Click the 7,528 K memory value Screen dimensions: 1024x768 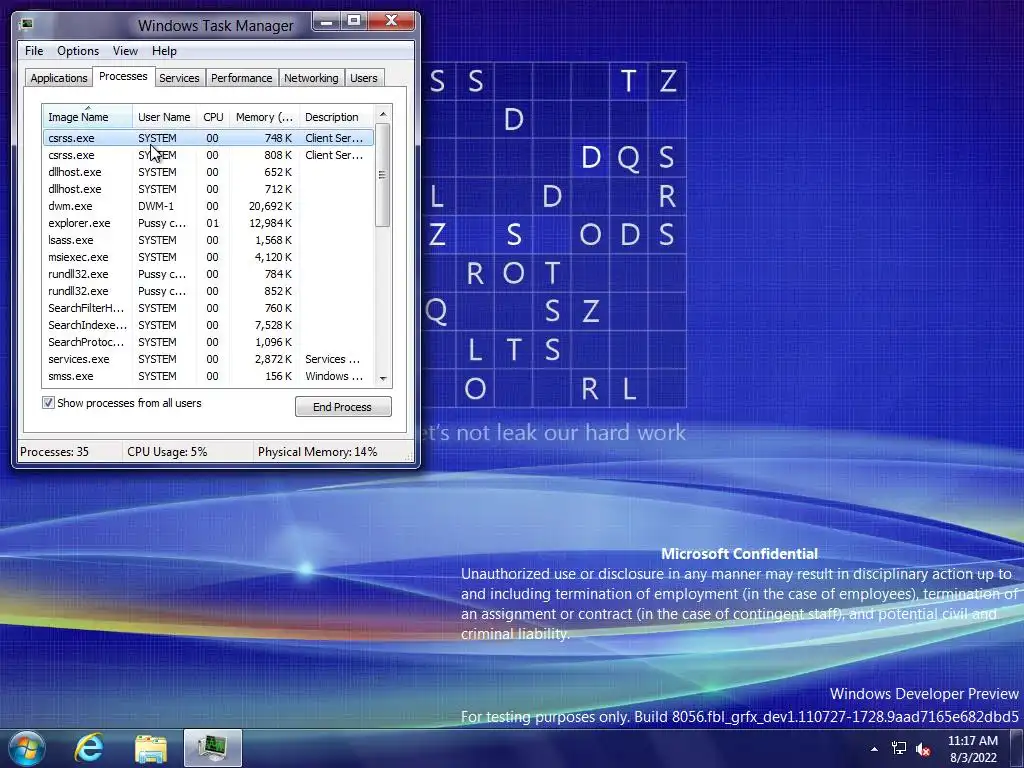[x=274, y=325]
